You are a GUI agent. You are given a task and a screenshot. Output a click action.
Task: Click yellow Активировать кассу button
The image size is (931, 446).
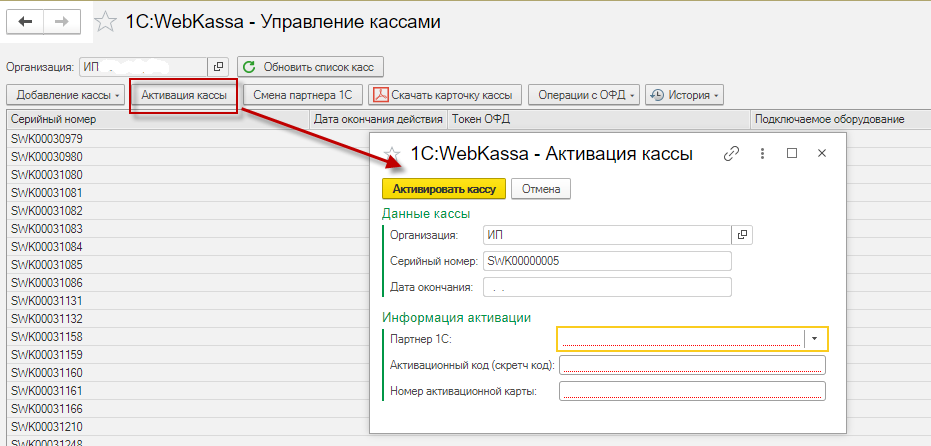coord(444,189)
